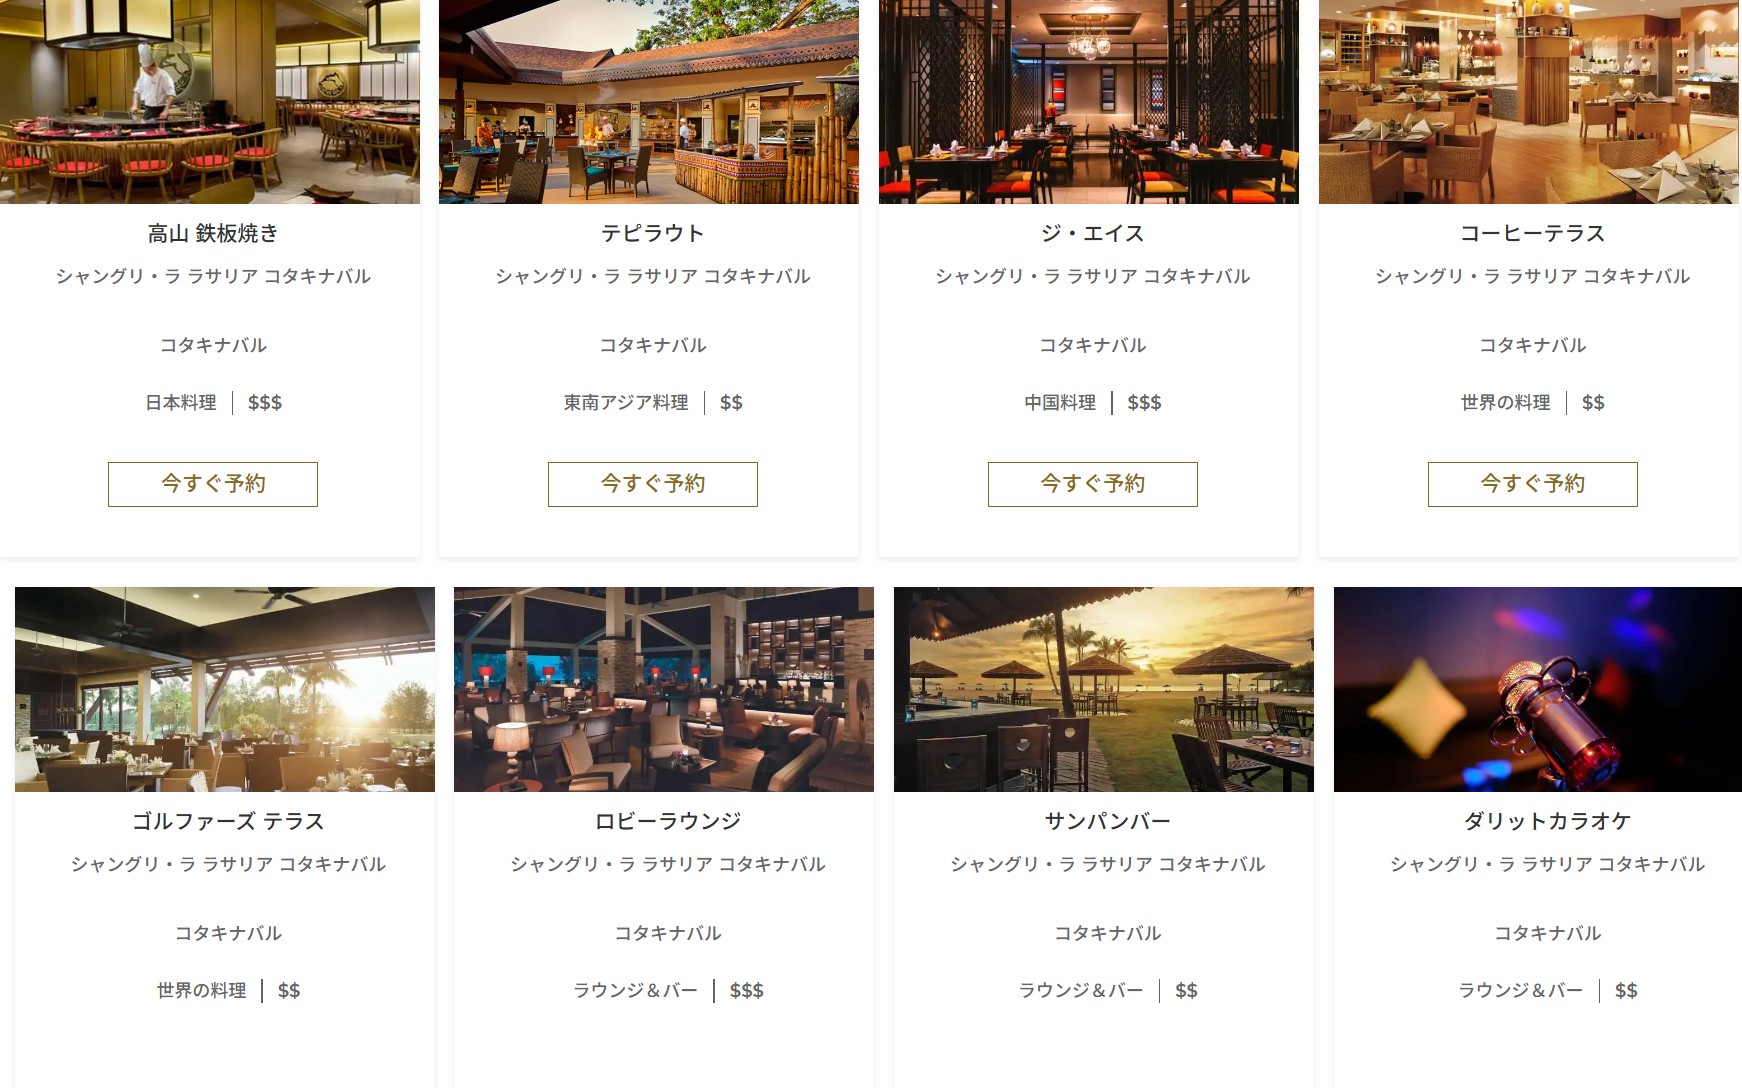Image resolution: width=1742 pixels, height=1088 pixels.
Task: Click the サンパンバー name heading
Action: [x=1108, y=822]
